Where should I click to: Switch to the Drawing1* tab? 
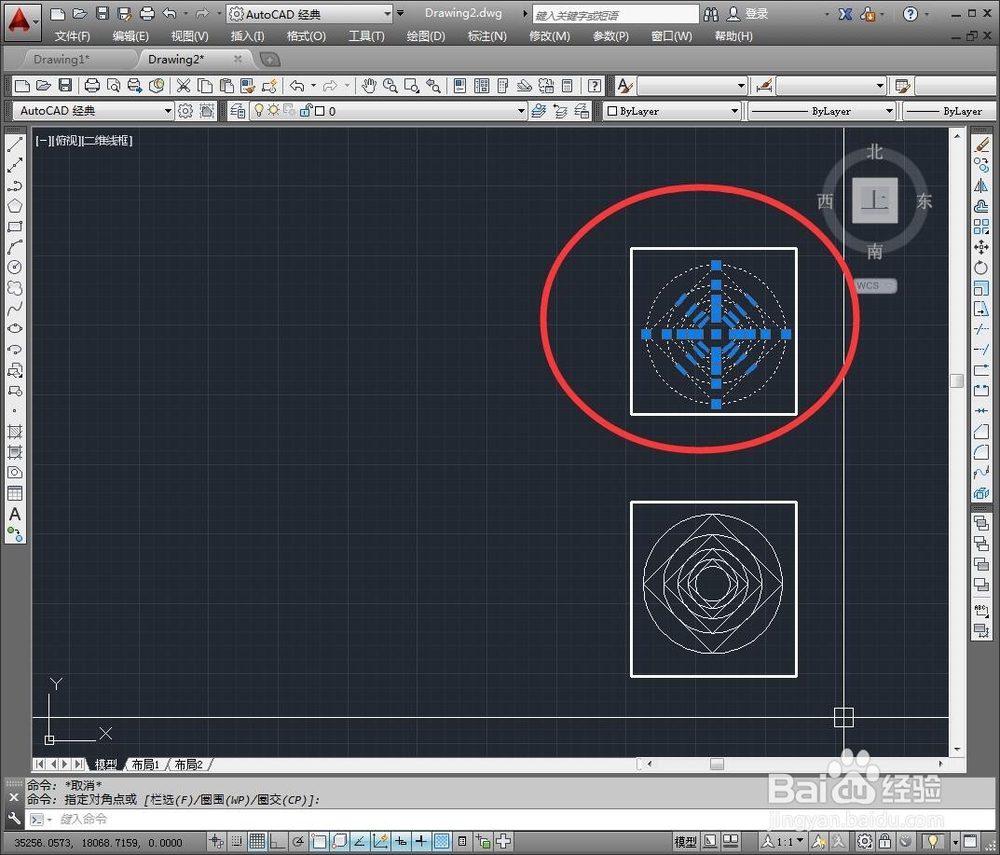pos(61,59)
